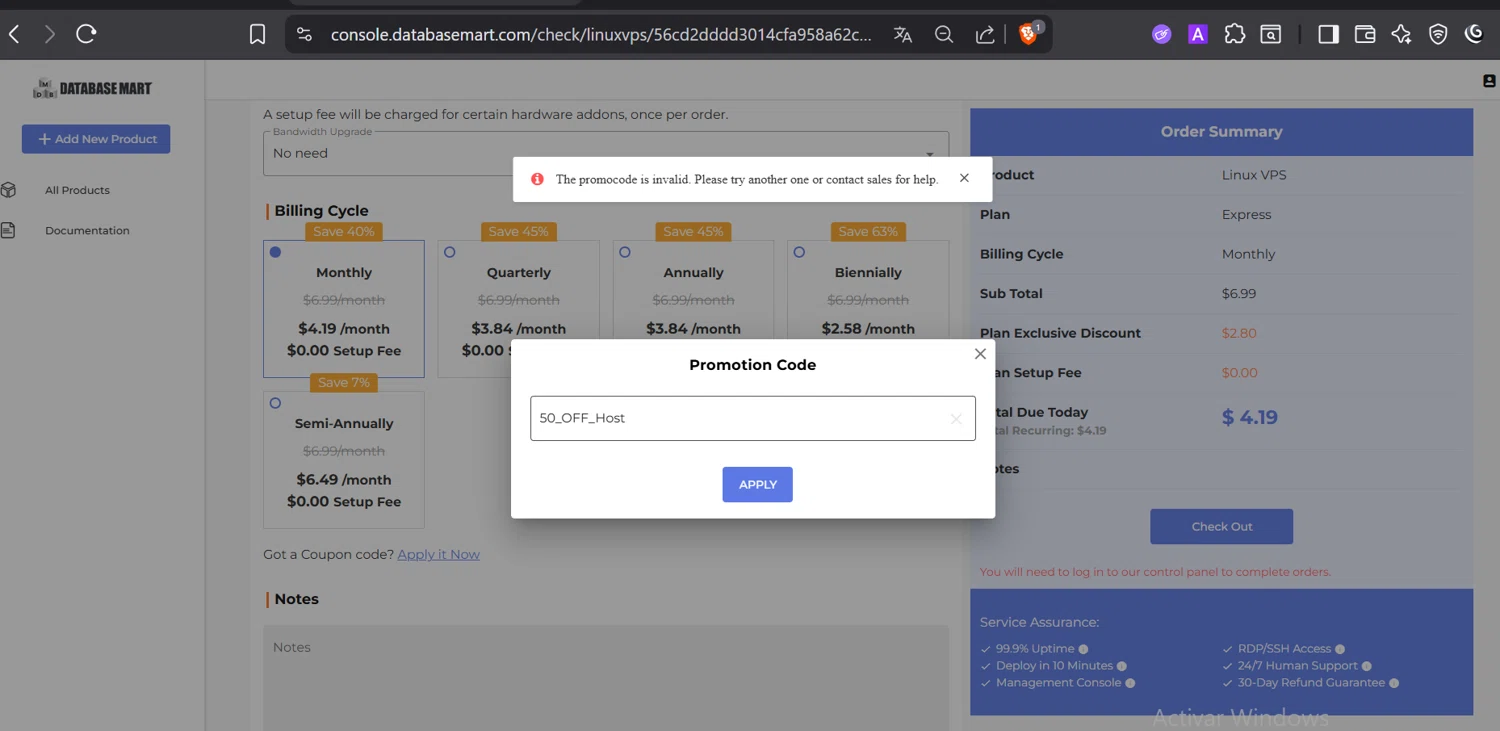Click the '$ 4.19' total due amount

click(x=1250, y=417)
